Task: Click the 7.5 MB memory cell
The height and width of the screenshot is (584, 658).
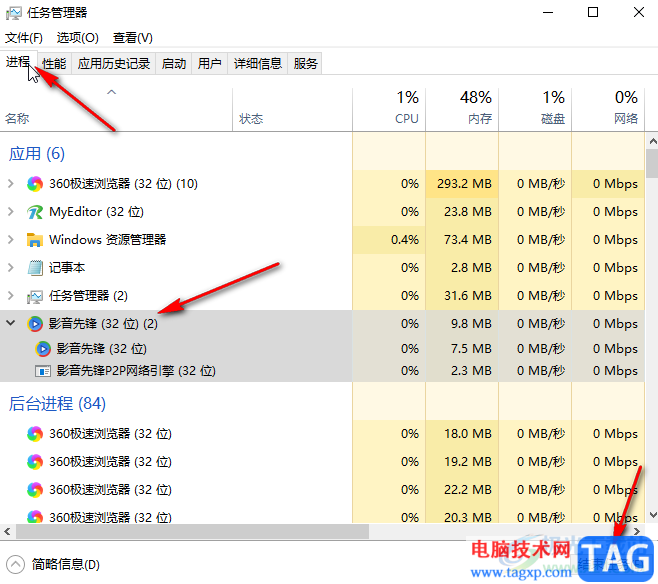Action: [462, 349]
